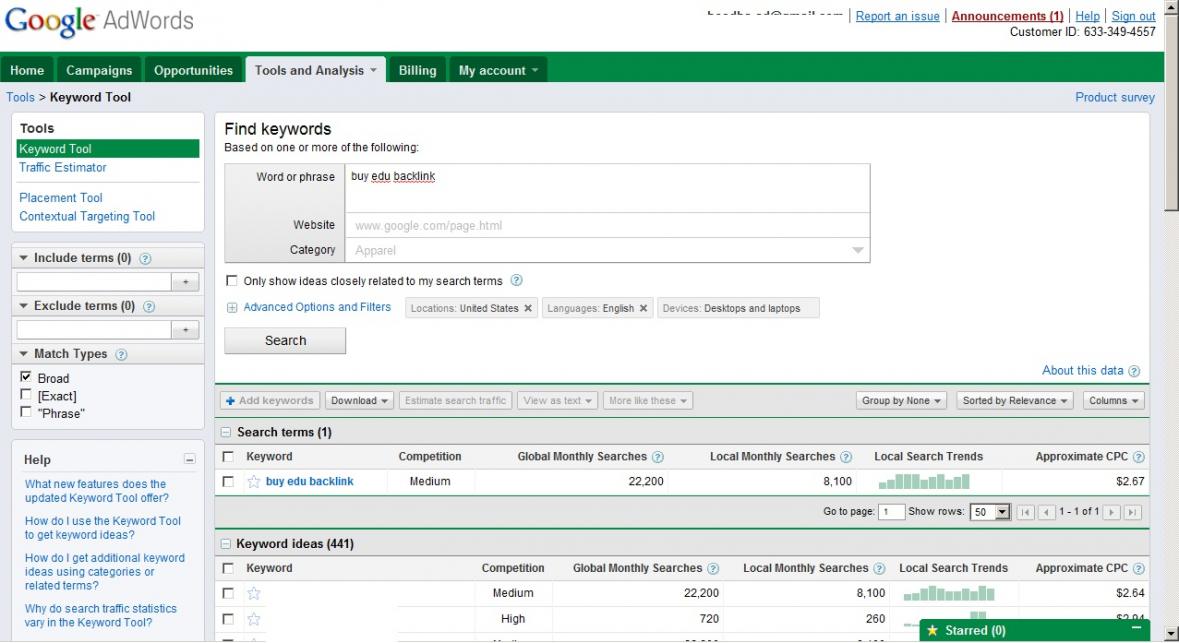The width and height of the screenshot is (1179, 643).
Task: Click help icon beside closely related ideas option
Action: coord(517,281)
